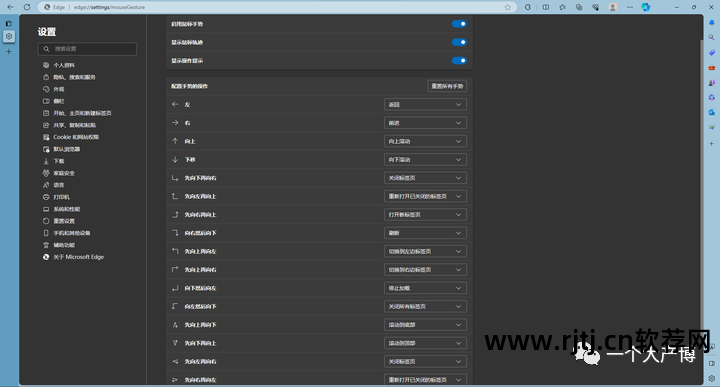The height and width of the screenshot is (387, 720).
Task: Expand the 向上 gesture action dropdown
Action: [425, 141]
